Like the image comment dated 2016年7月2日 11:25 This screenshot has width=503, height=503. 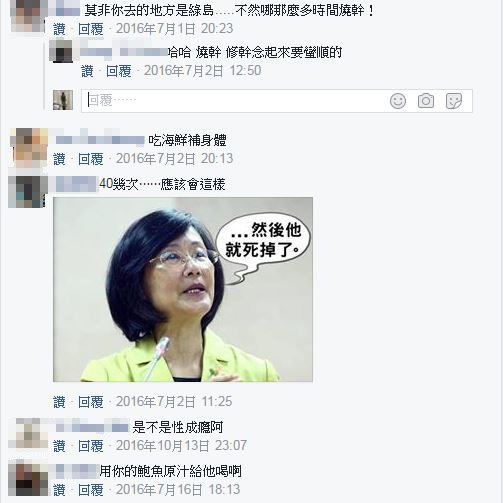tap(59, 402)
